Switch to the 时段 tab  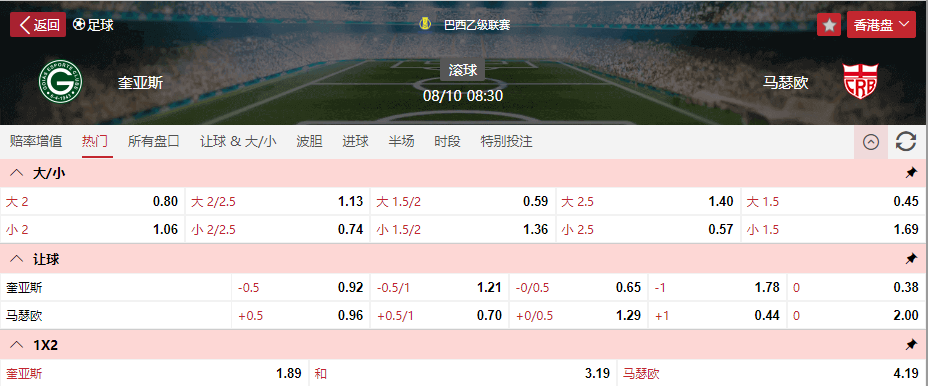(x=447, y=141)
